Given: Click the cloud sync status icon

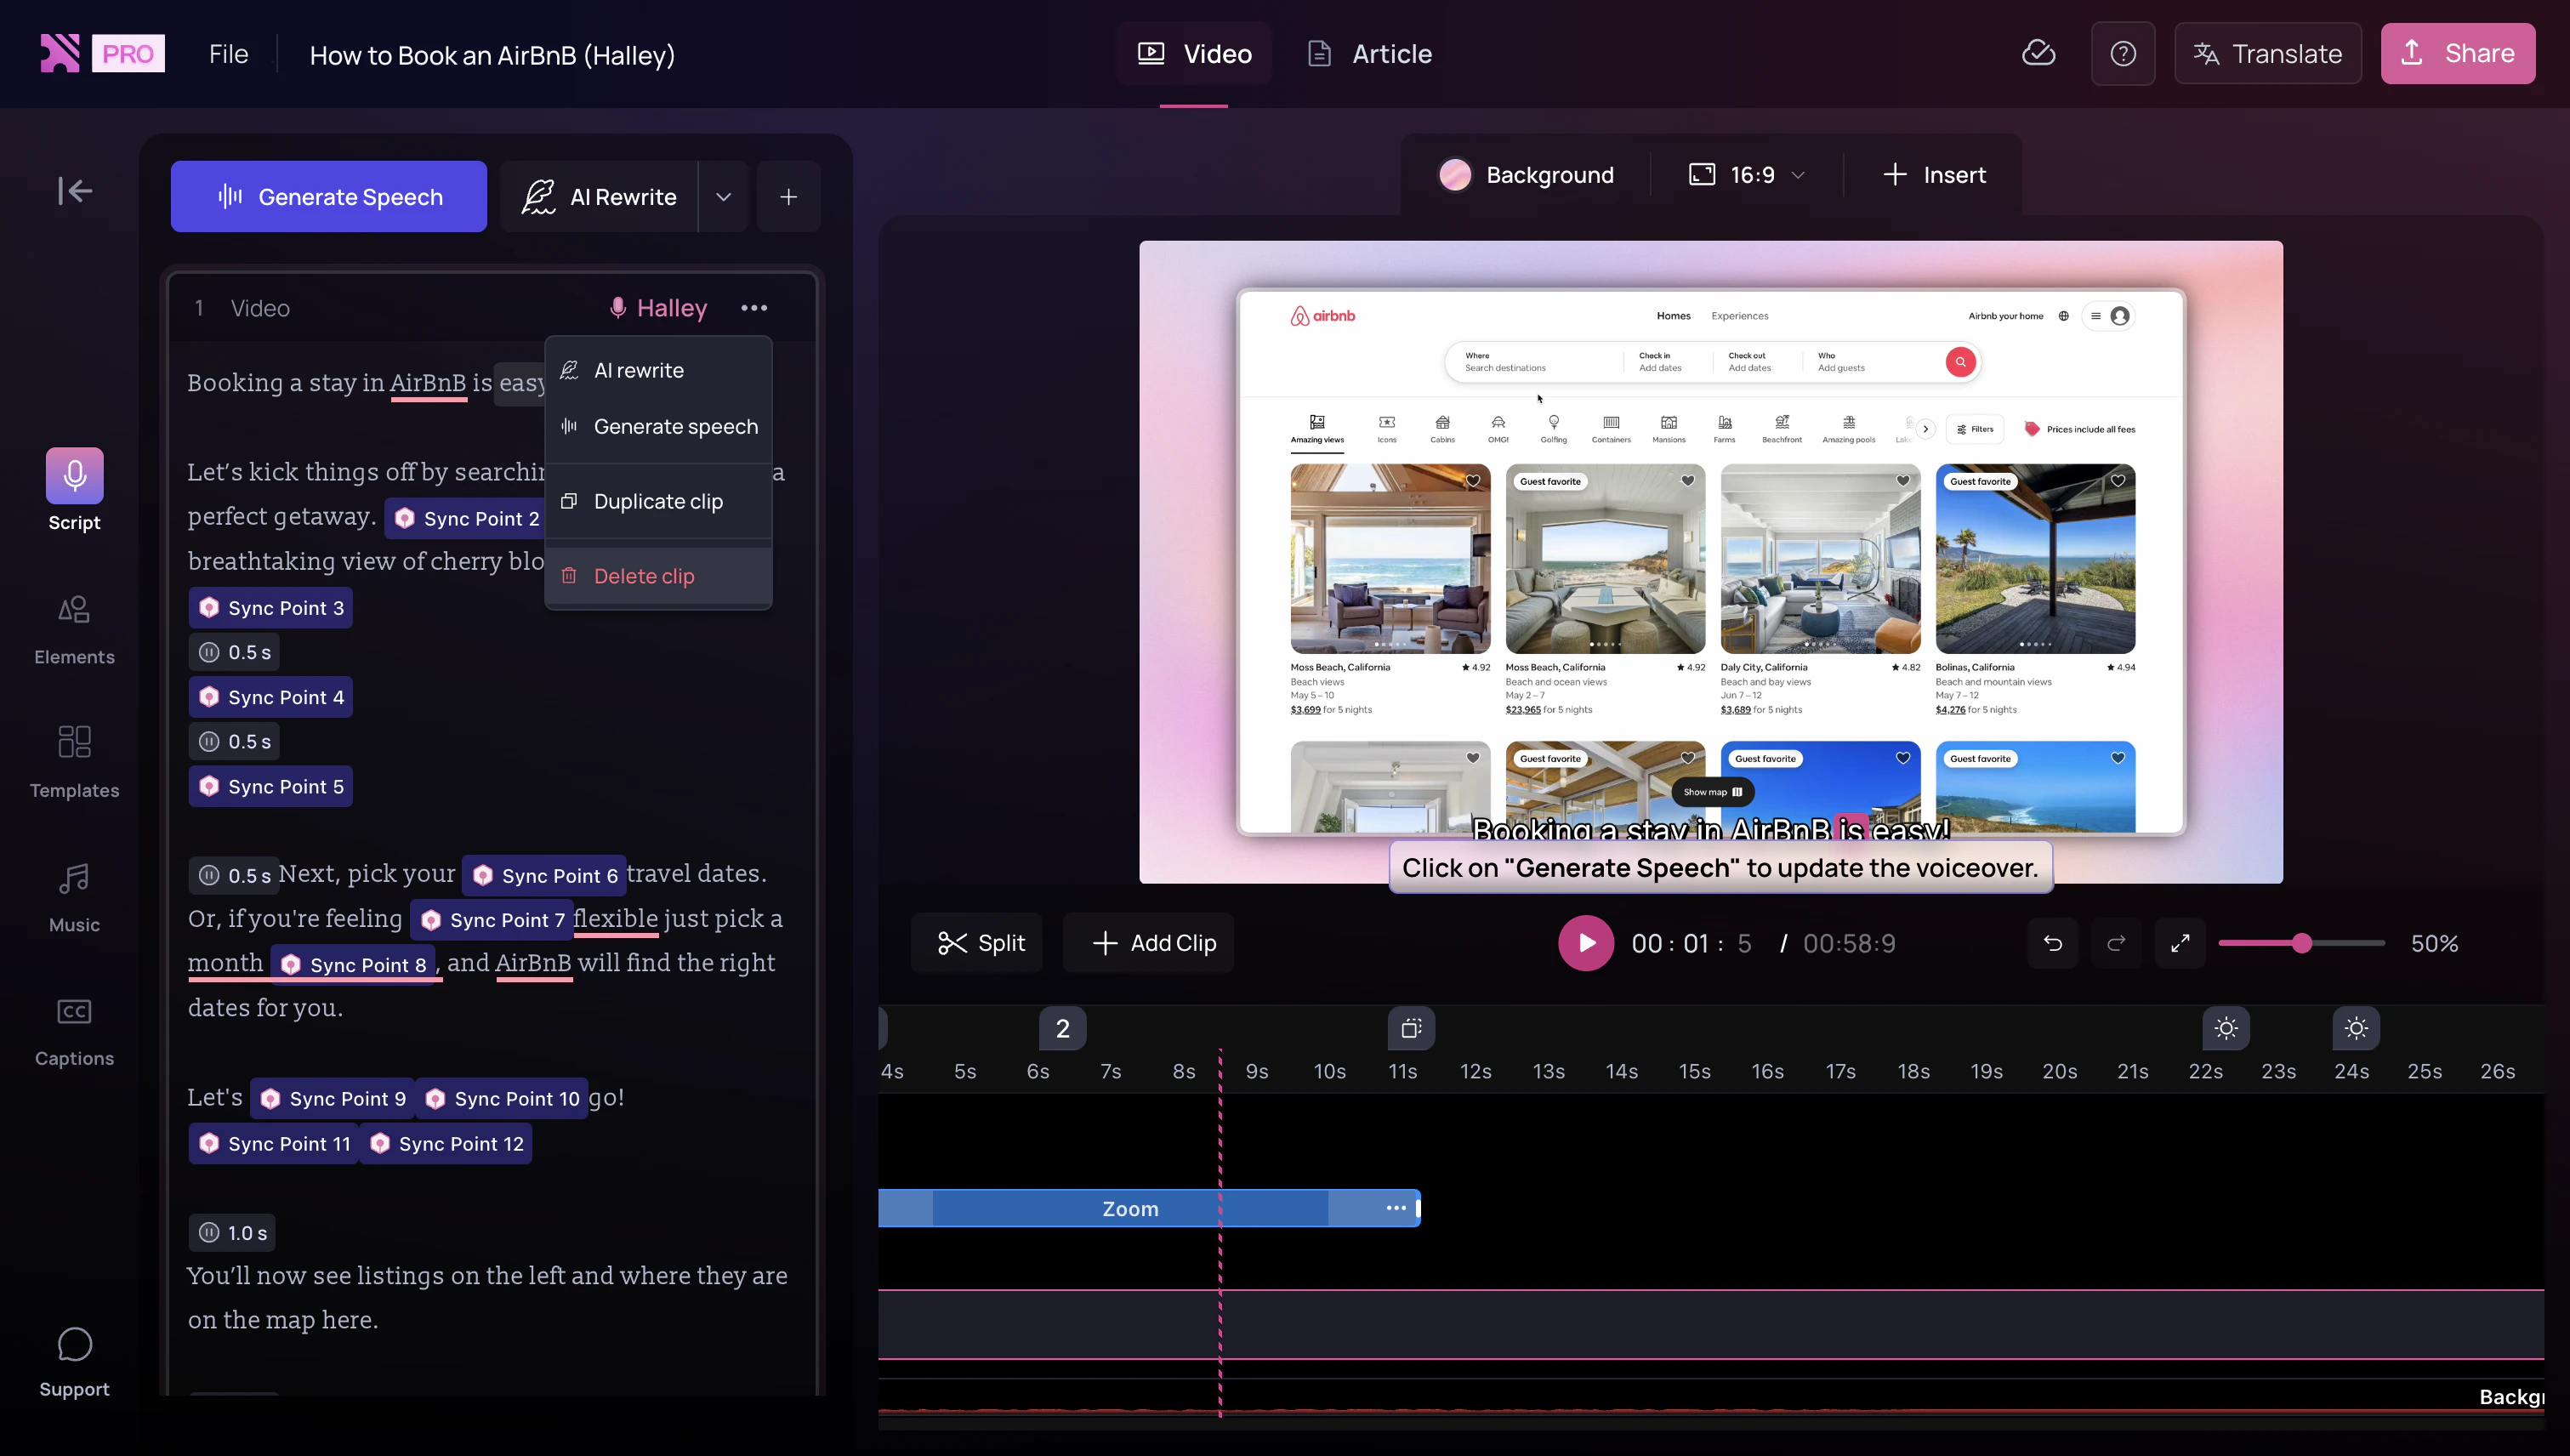Looking at the screenshot, I should (2038, 53).
